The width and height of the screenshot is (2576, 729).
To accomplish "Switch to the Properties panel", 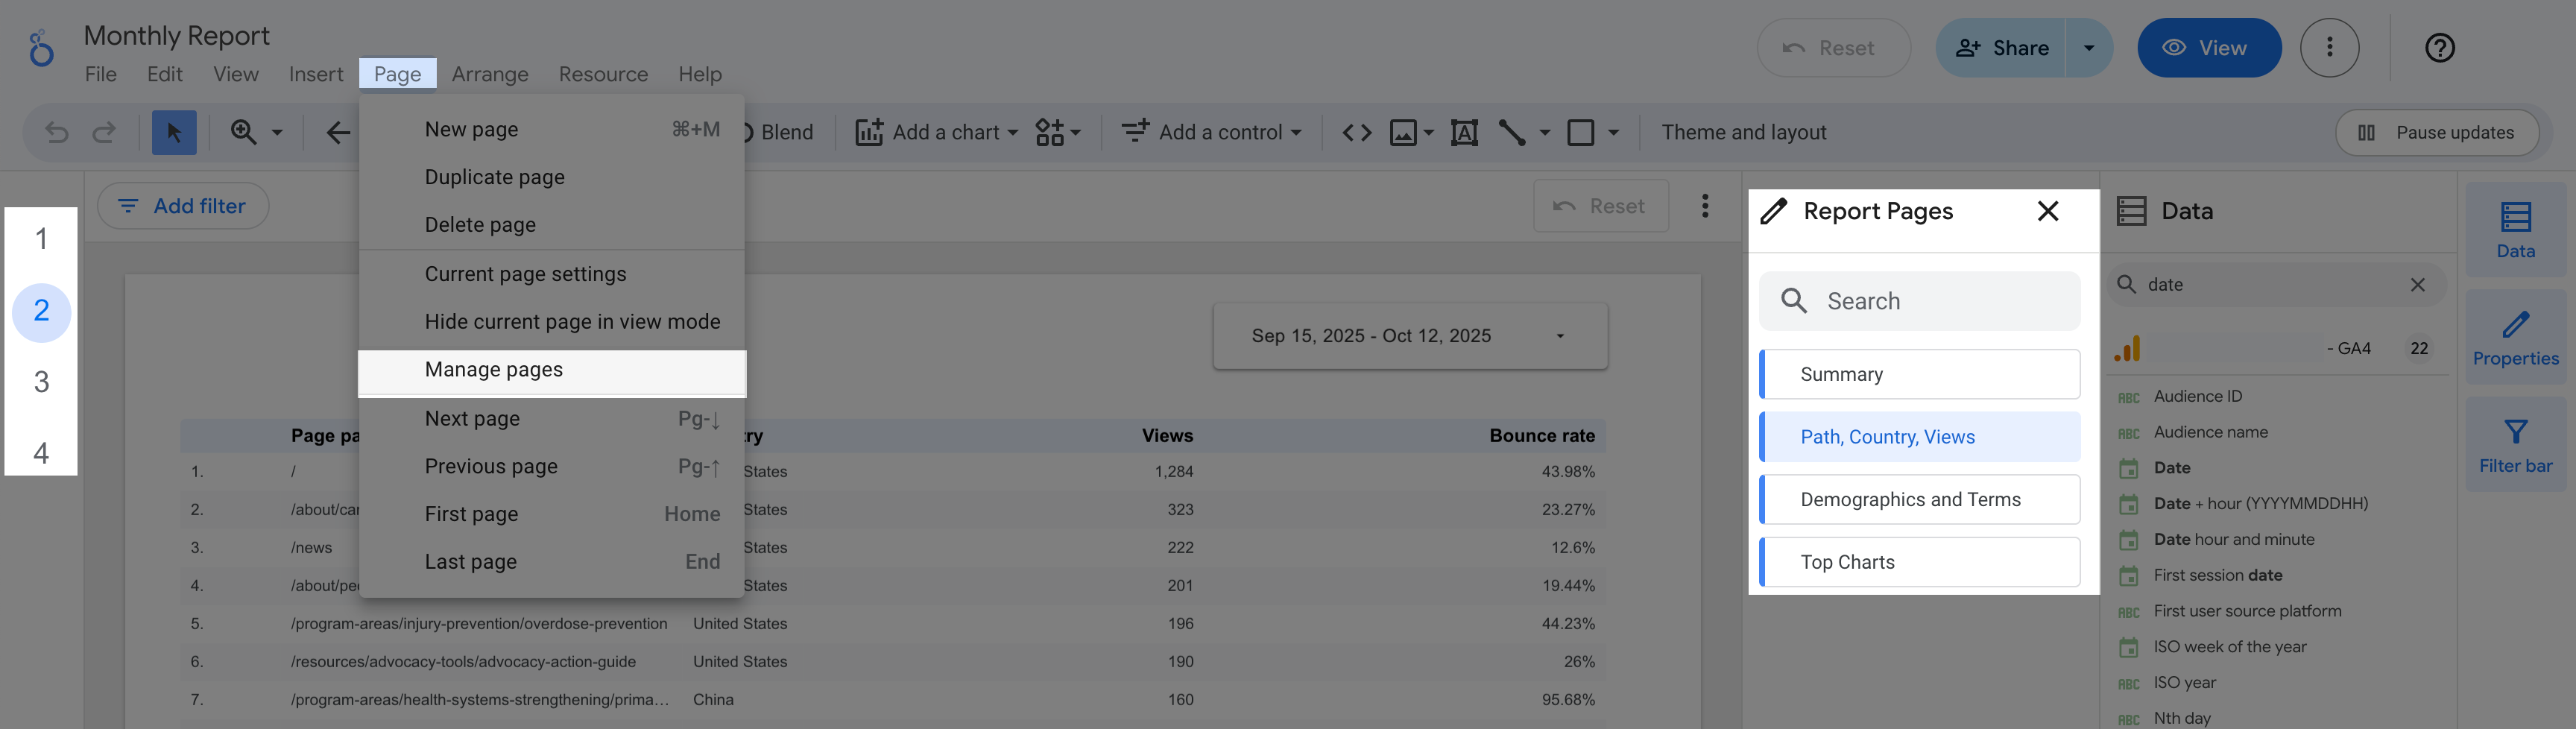I will (x=2517, y=337).
